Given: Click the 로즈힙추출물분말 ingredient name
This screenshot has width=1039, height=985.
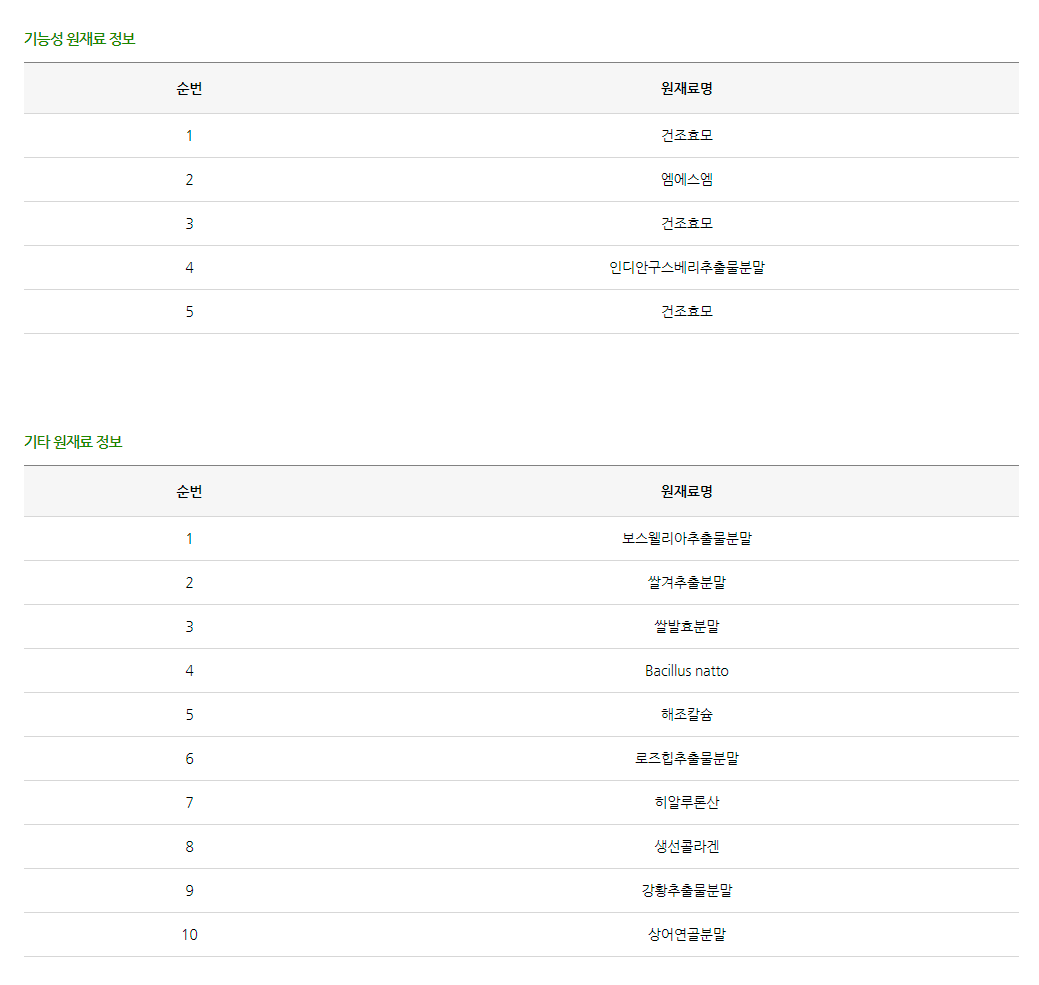Looking at the screenshot, I should pyautogui.click(x=686, y=759).
